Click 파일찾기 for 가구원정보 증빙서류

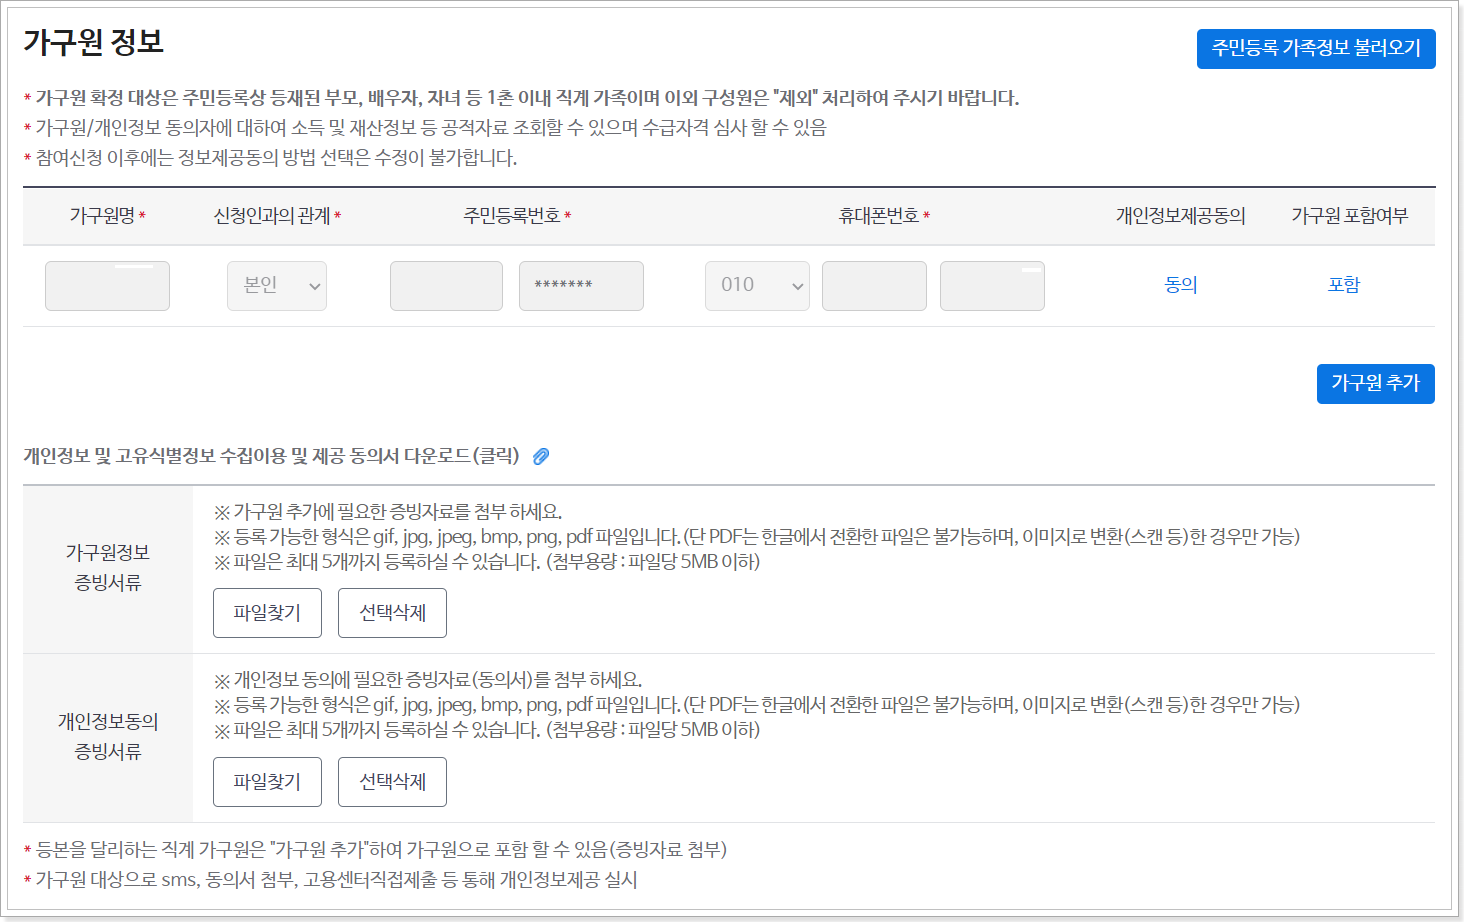click(x=267, y=613)
